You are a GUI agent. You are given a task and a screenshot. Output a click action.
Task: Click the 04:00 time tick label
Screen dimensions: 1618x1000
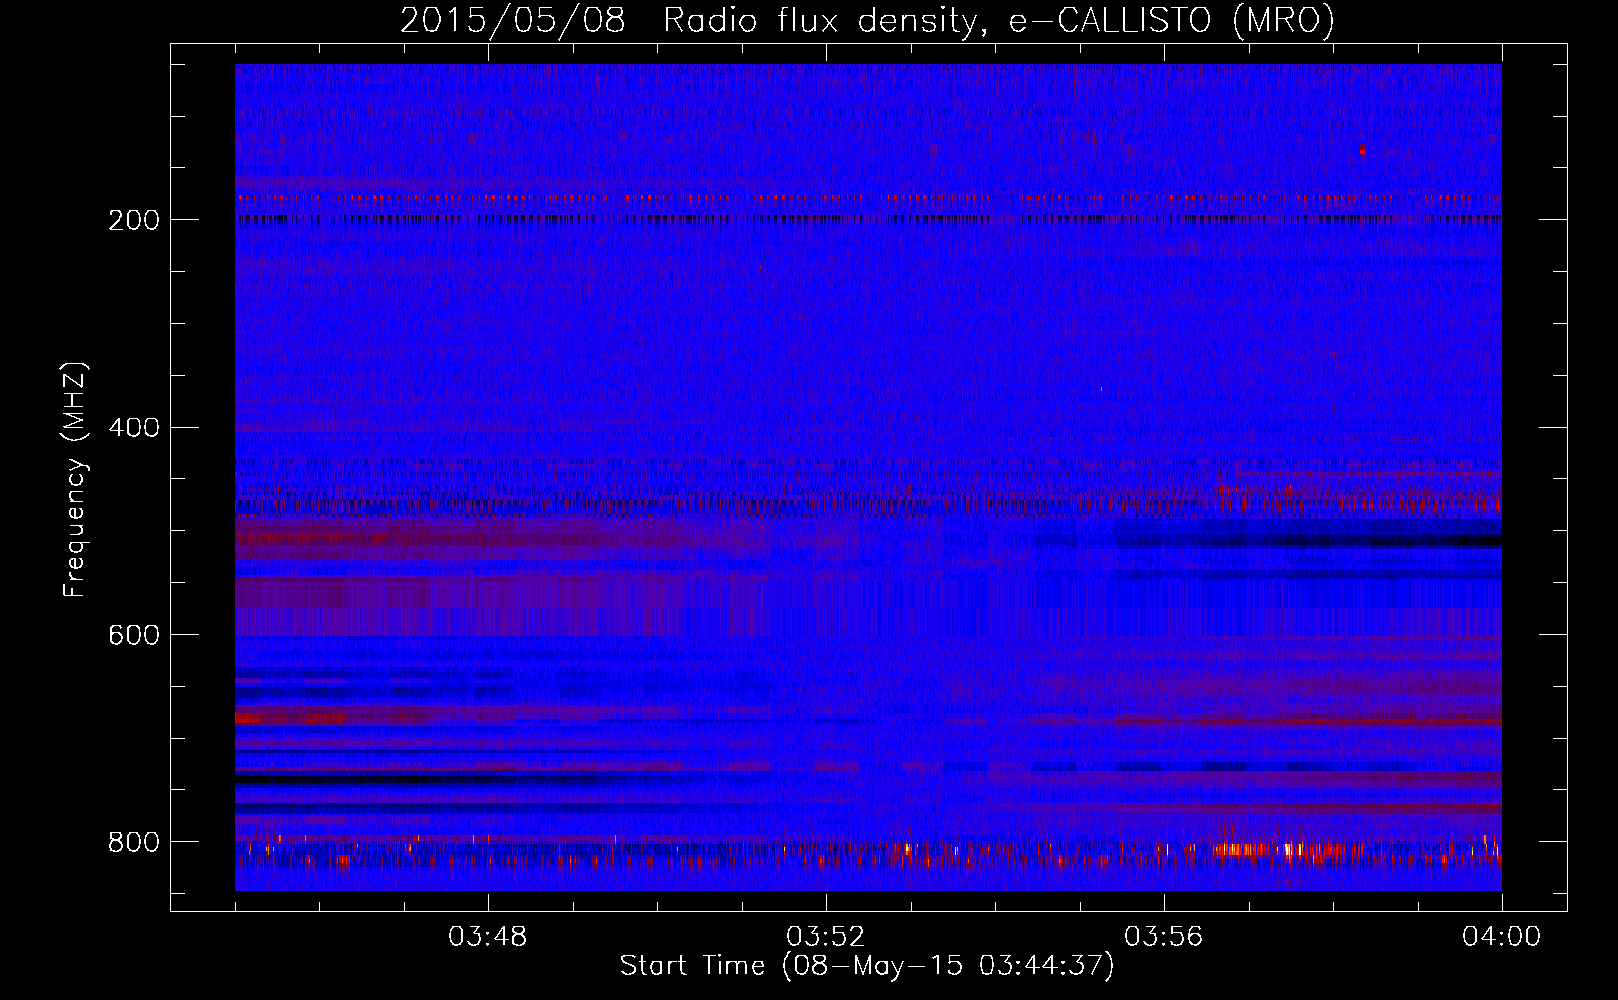tap(1502, 937)
